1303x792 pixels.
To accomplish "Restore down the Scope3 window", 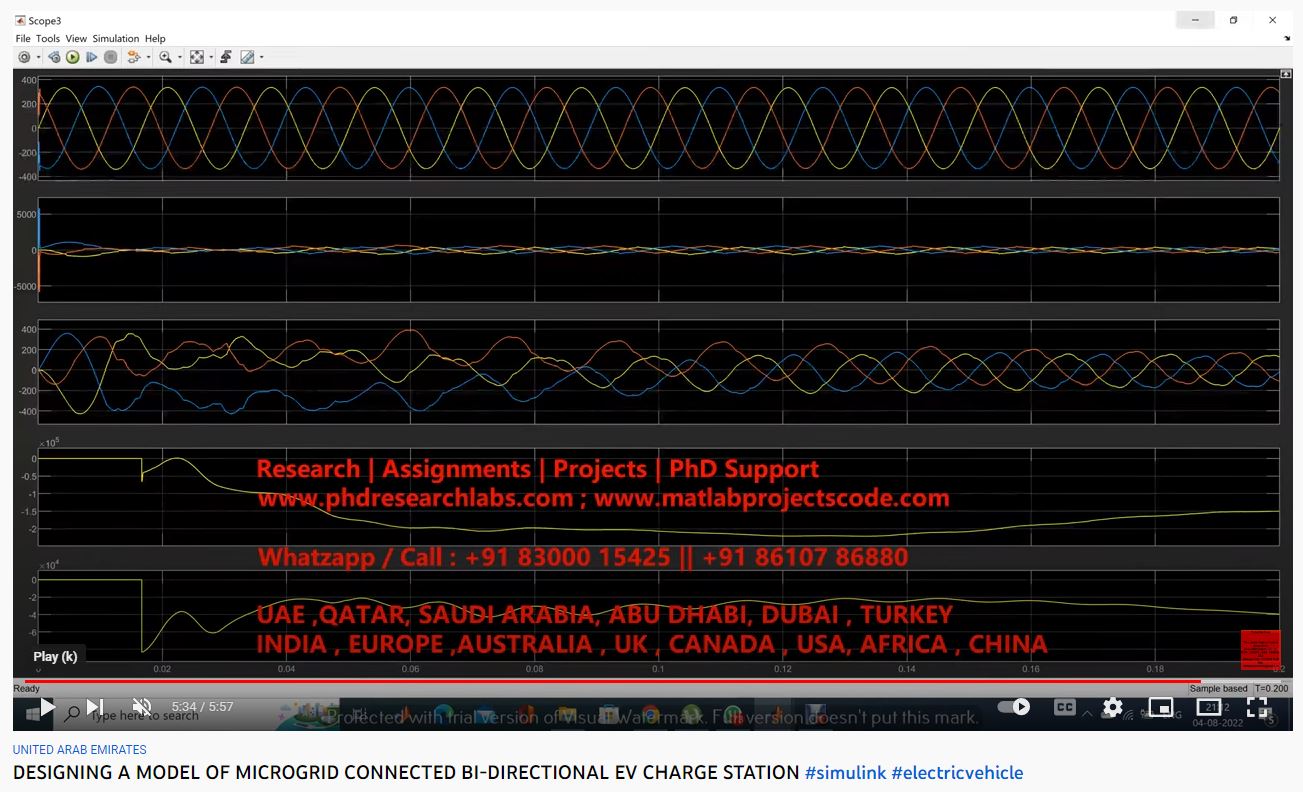I will coord(1233,20).
